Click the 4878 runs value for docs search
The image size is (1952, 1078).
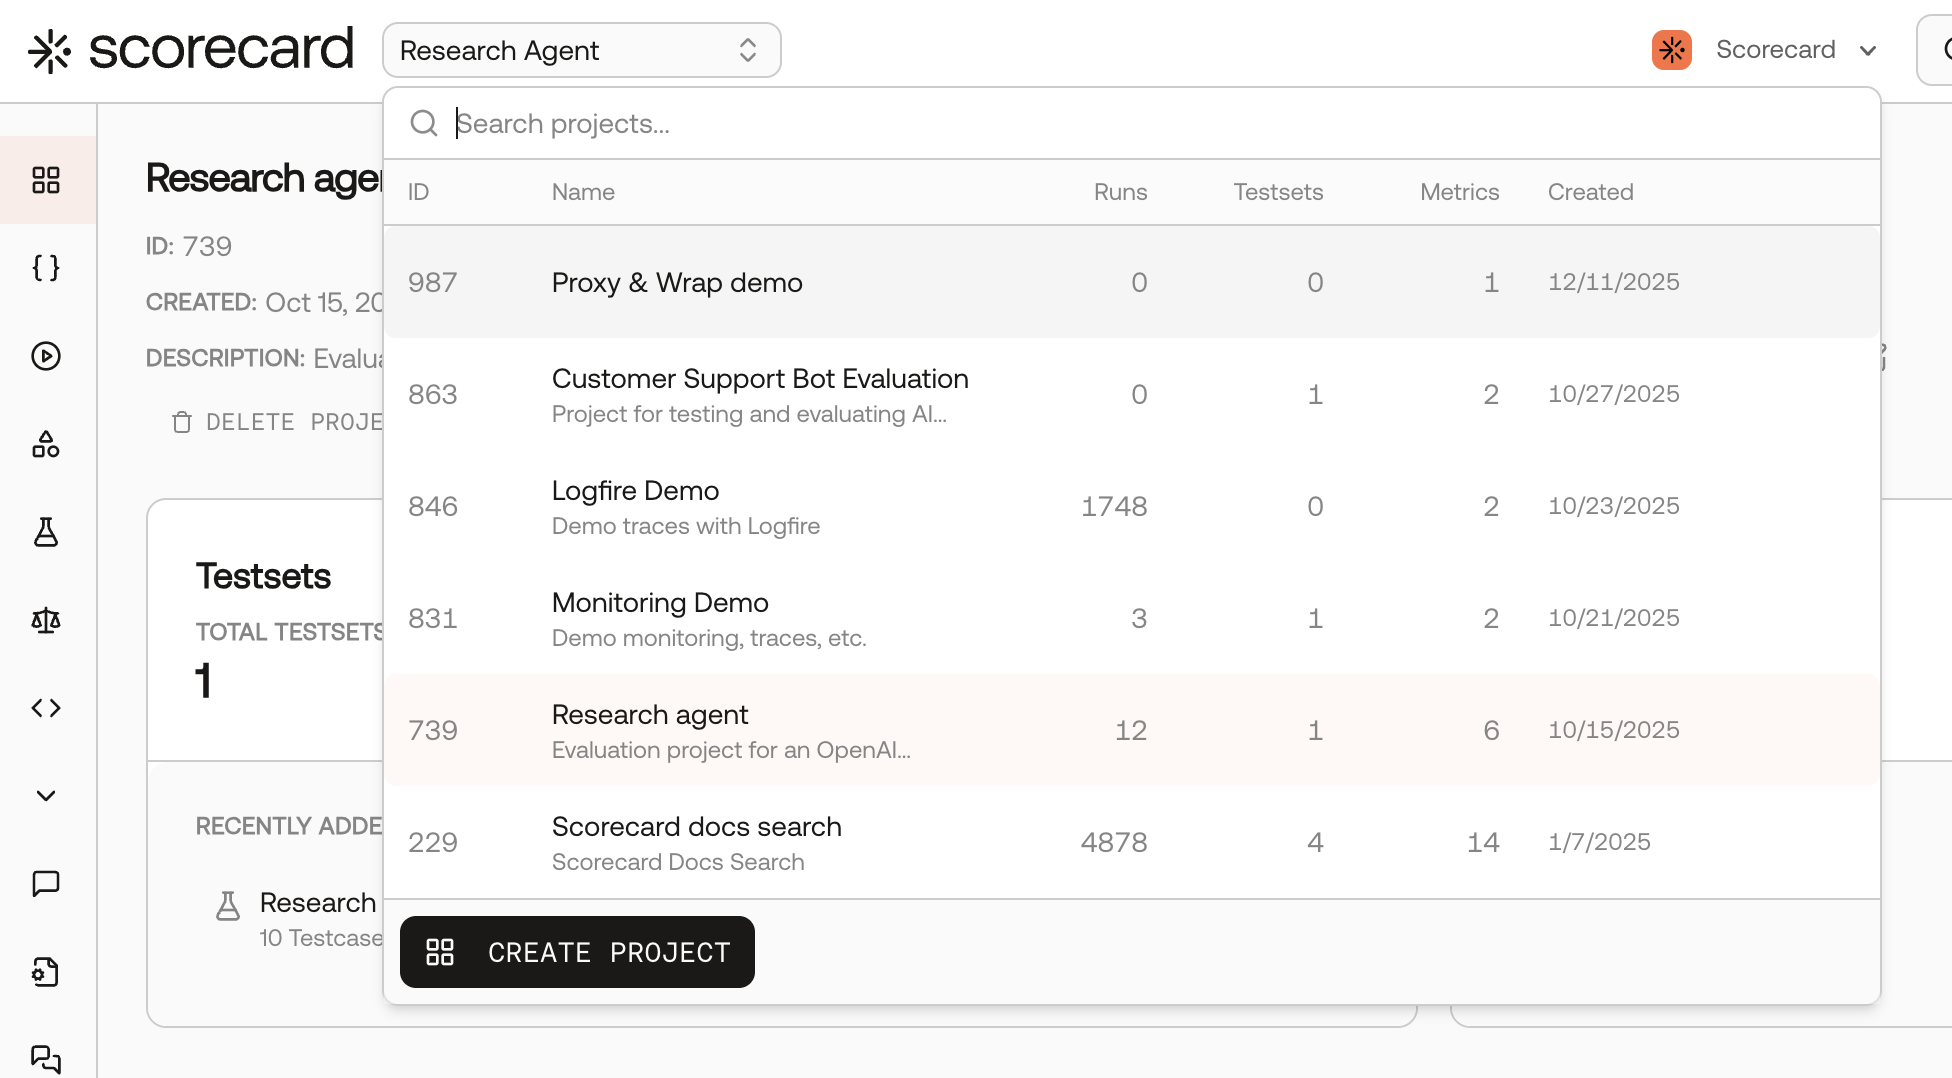point(1113,842)
